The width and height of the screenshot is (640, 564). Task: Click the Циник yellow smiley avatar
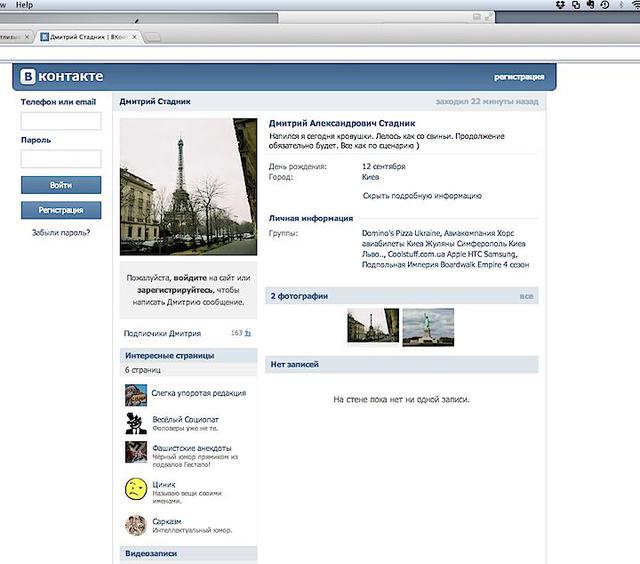click(136, 489)
